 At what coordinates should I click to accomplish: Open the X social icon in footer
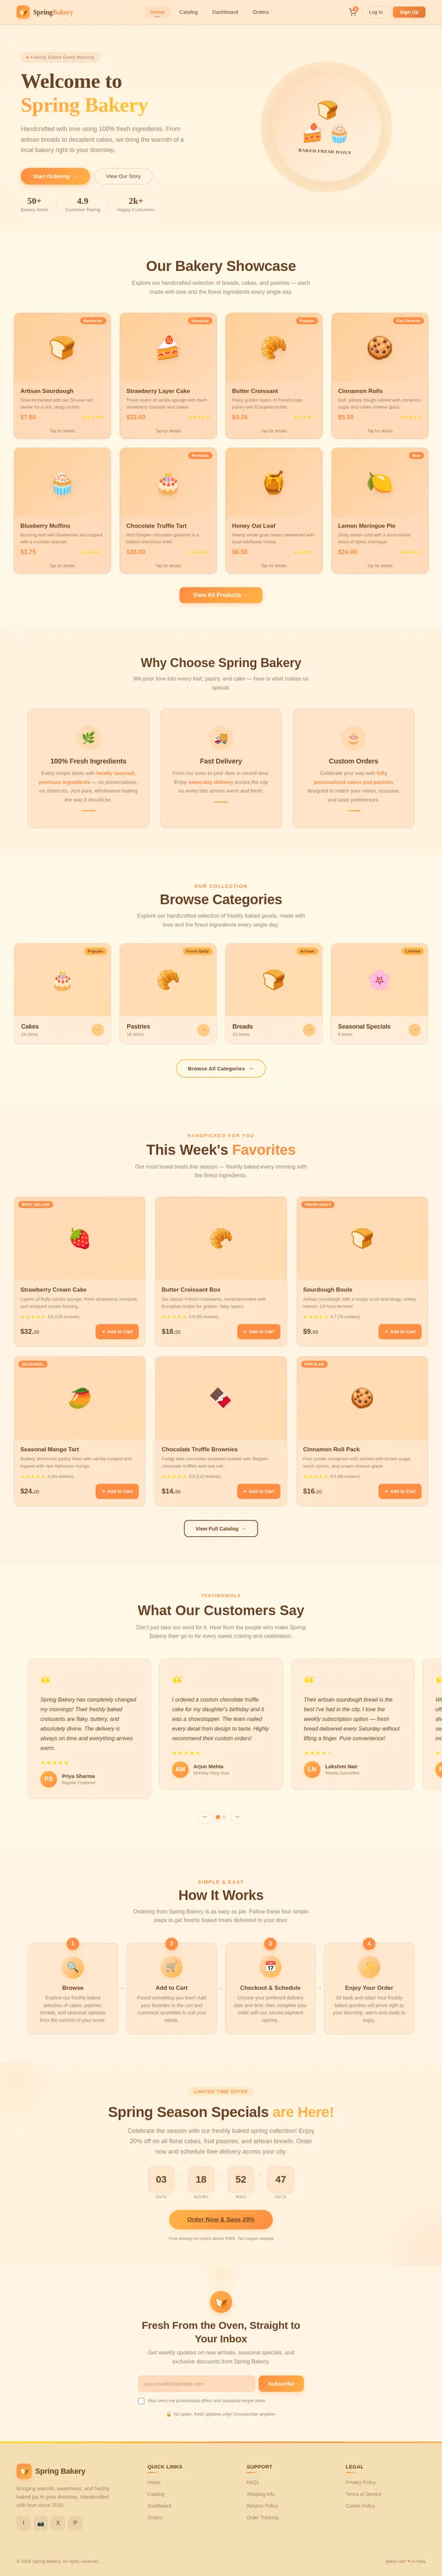click(58, 2523)
